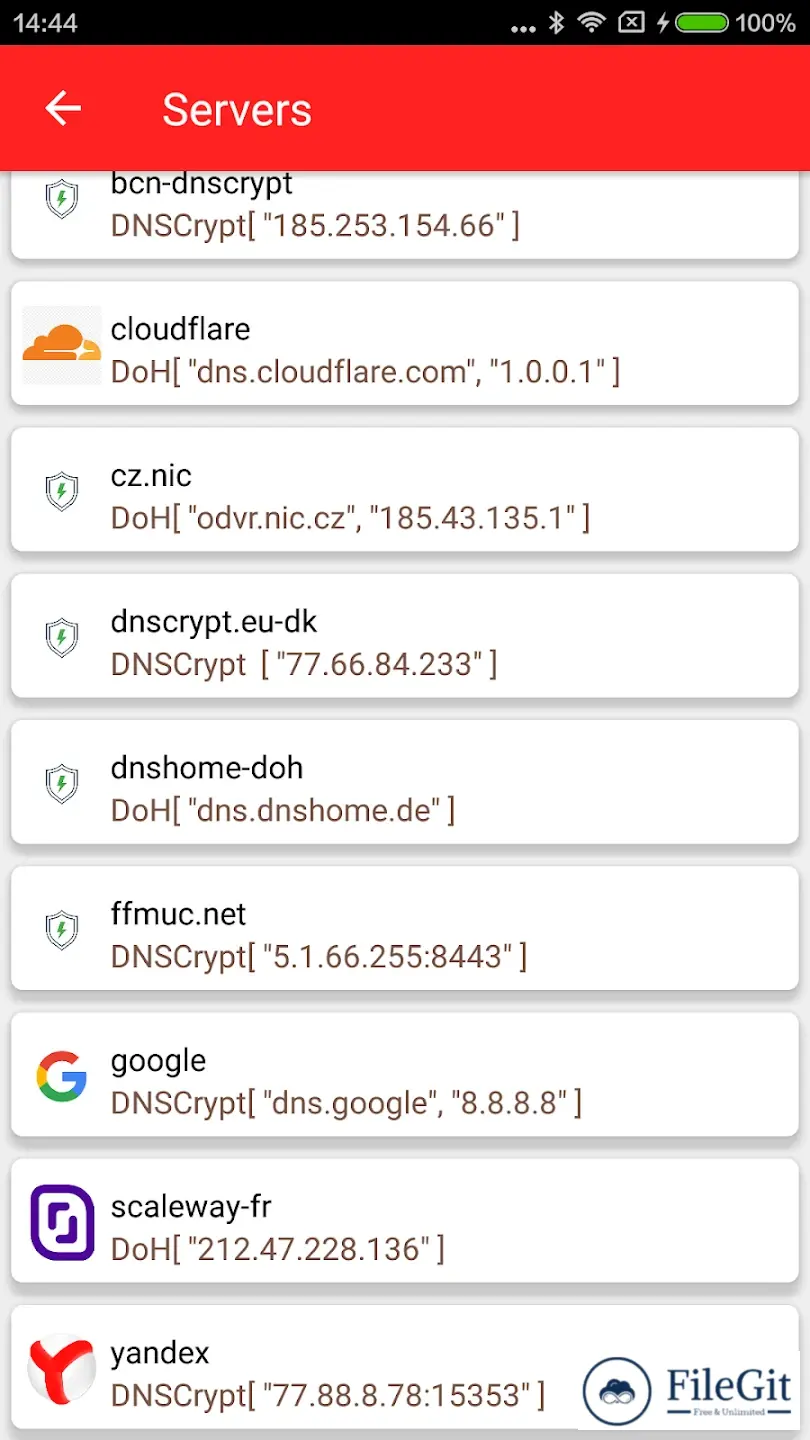Pick the yandex server name
The height and width of the screenshot is (1440, 810).
pos(160,1353)
